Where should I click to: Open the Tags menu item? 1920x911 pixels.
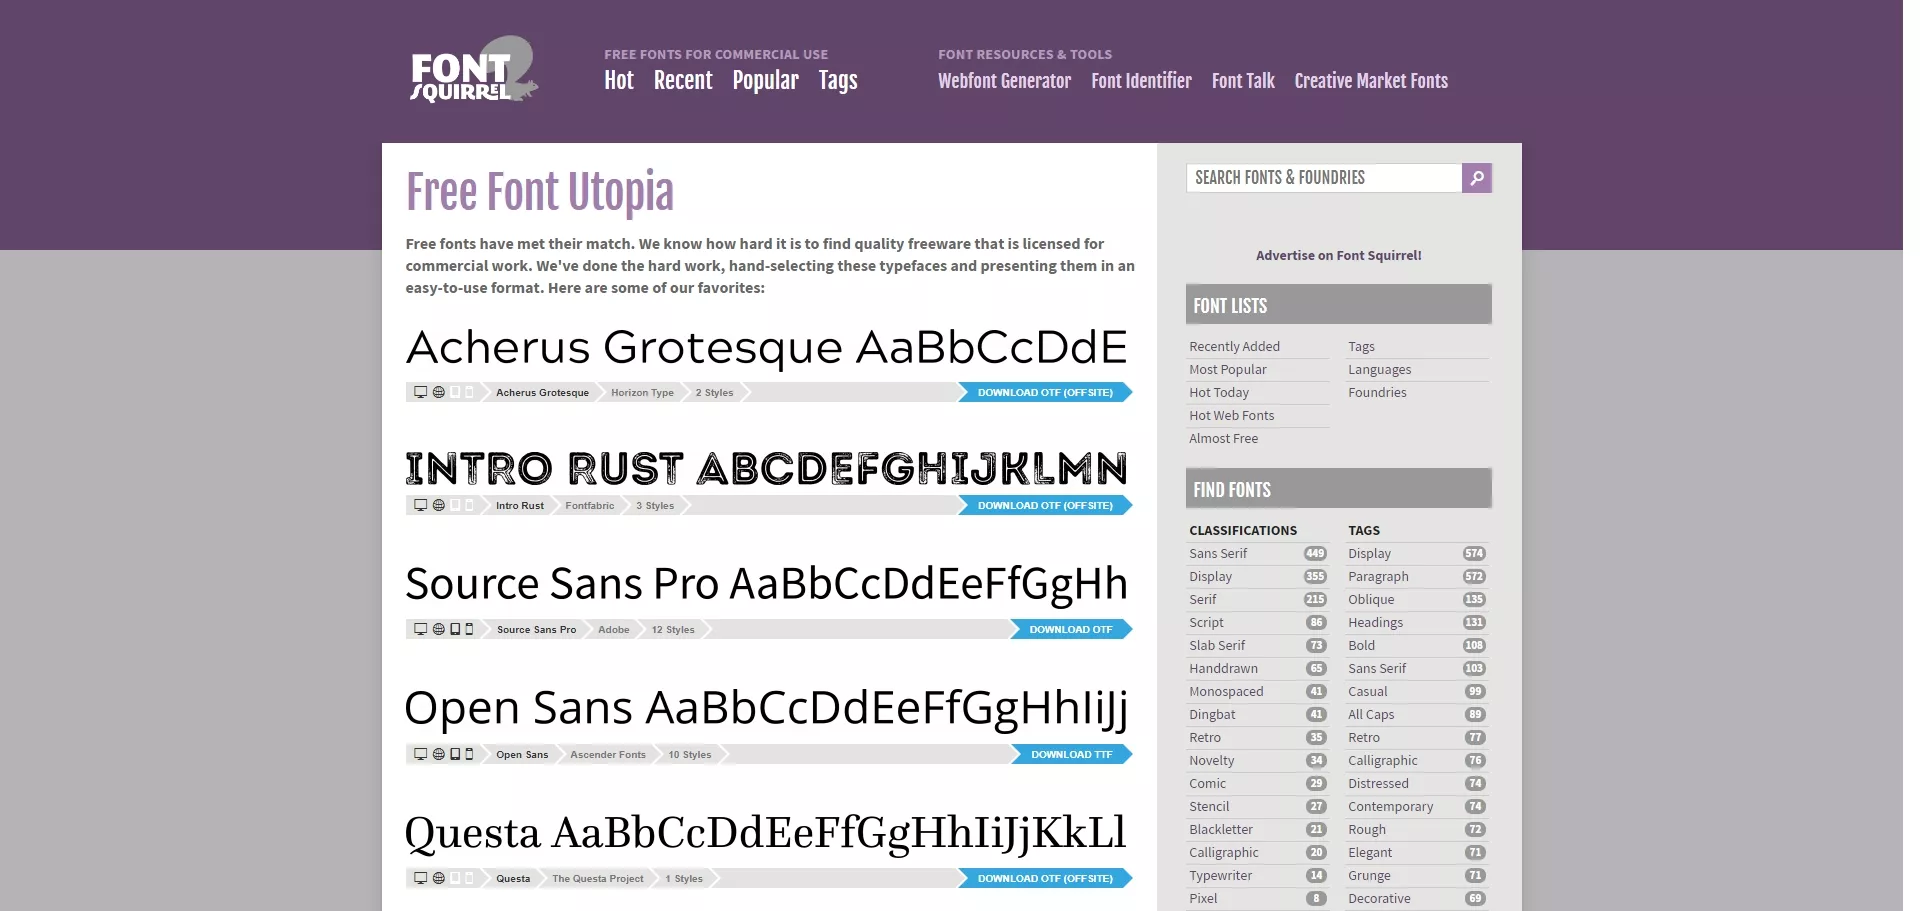click(x=838, y=81)
